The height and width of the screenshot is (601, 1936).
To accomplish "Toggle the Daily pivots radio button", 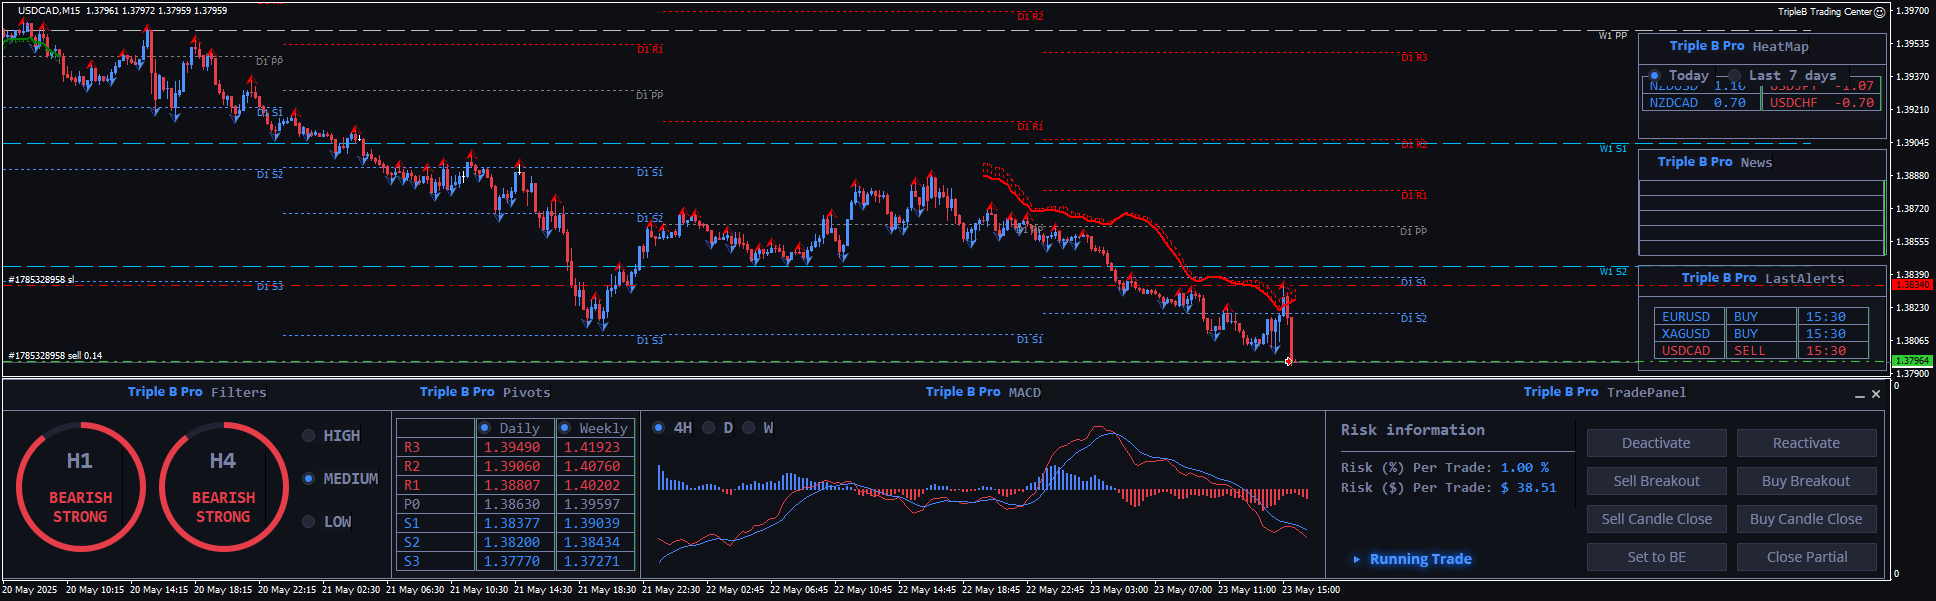I will [485, 428].
